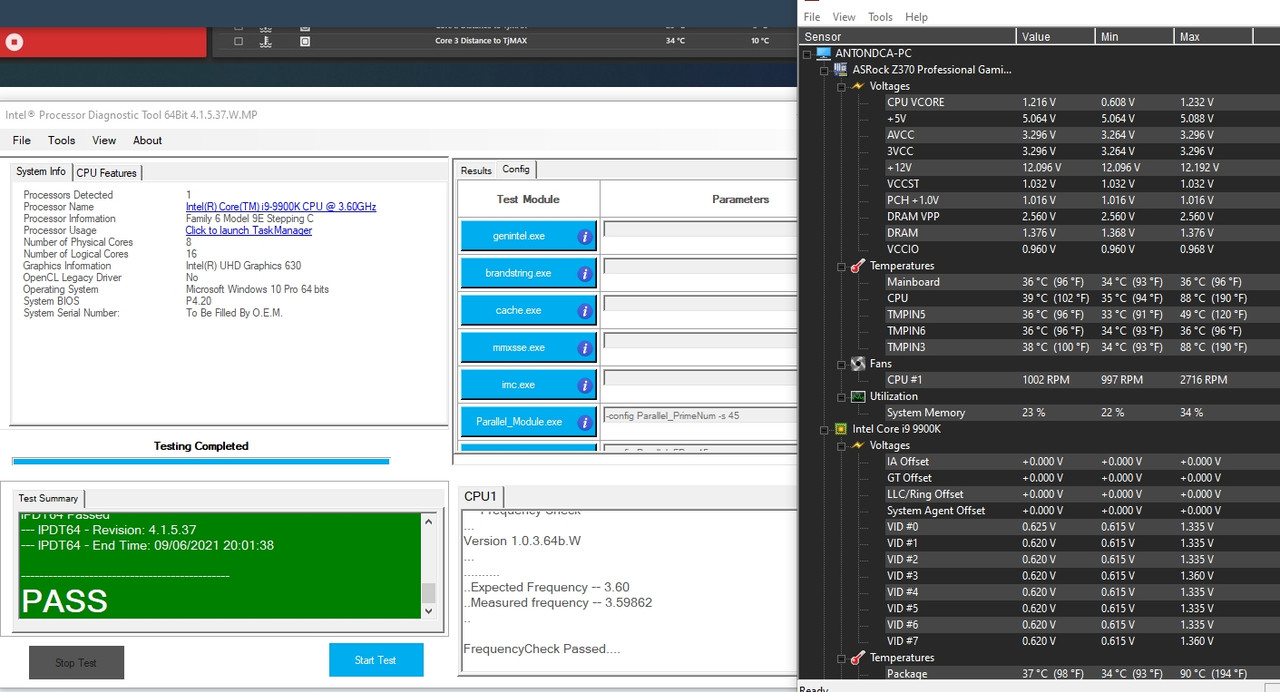Image resolution: width=1280 pixels, height=692 pixels.
Task: Click the Test Summary scrollbar thumb
Action: pos(429,592)
